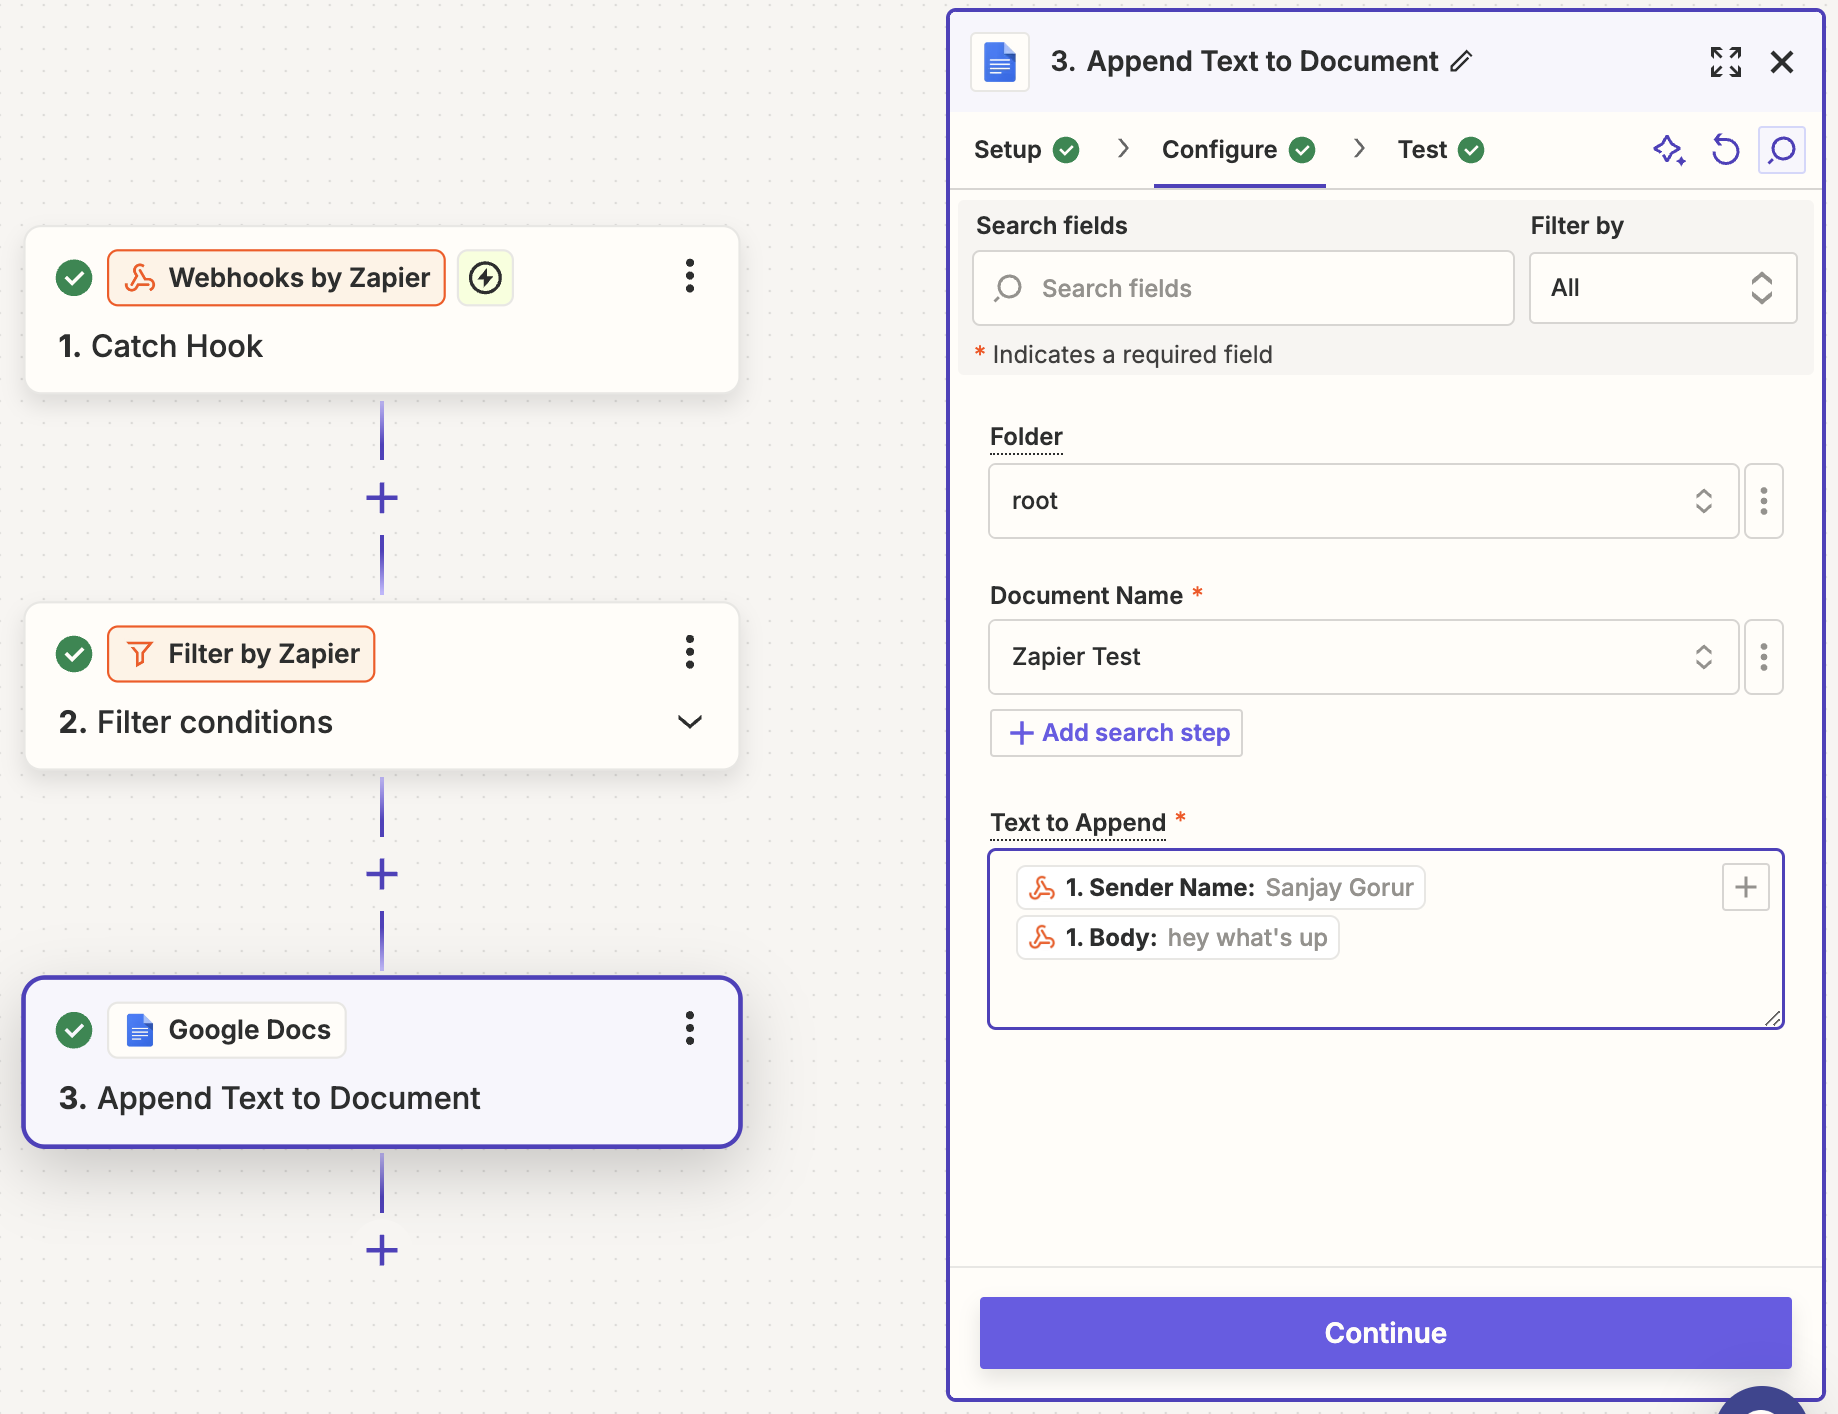
Task: Open the Folder root dropdown
Action: point(1363,501)
